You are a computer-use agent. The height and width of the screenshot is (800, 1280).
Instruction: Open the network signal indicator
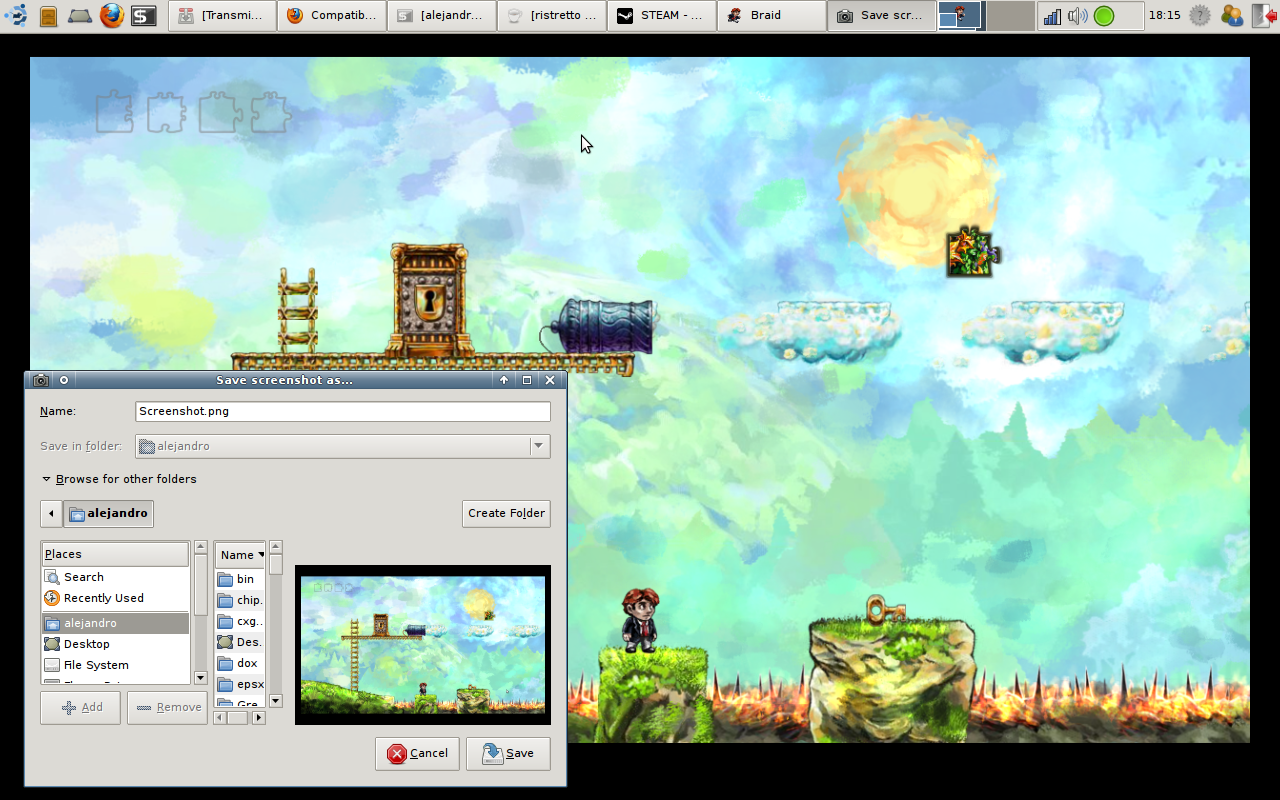click(x=1052, y=16)
